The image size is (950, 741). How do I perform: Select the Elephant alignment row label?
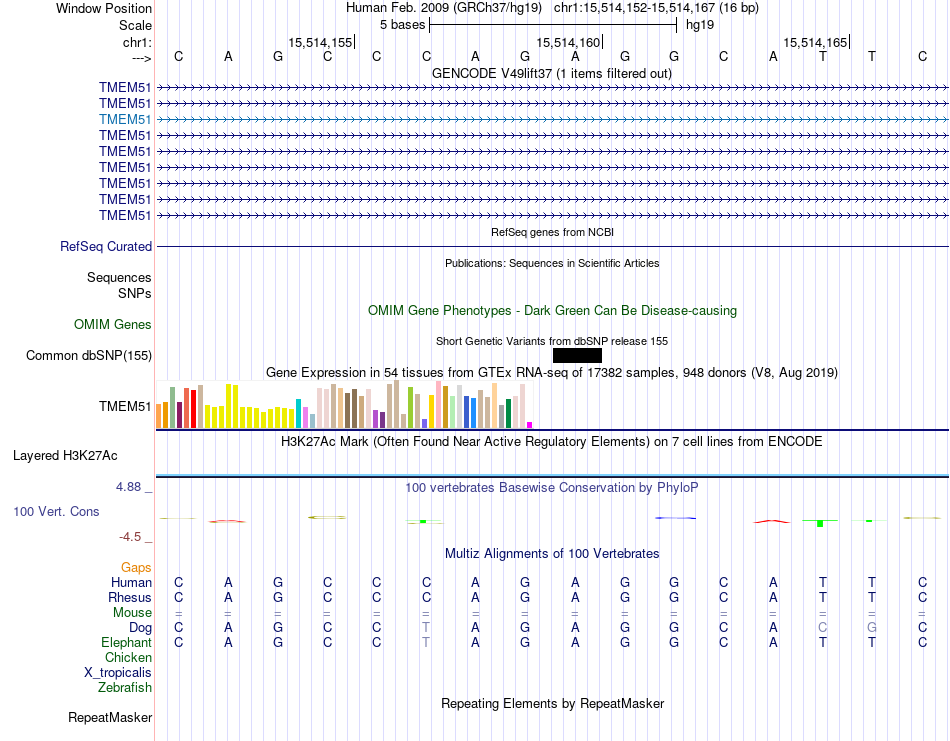click(126, 642)
